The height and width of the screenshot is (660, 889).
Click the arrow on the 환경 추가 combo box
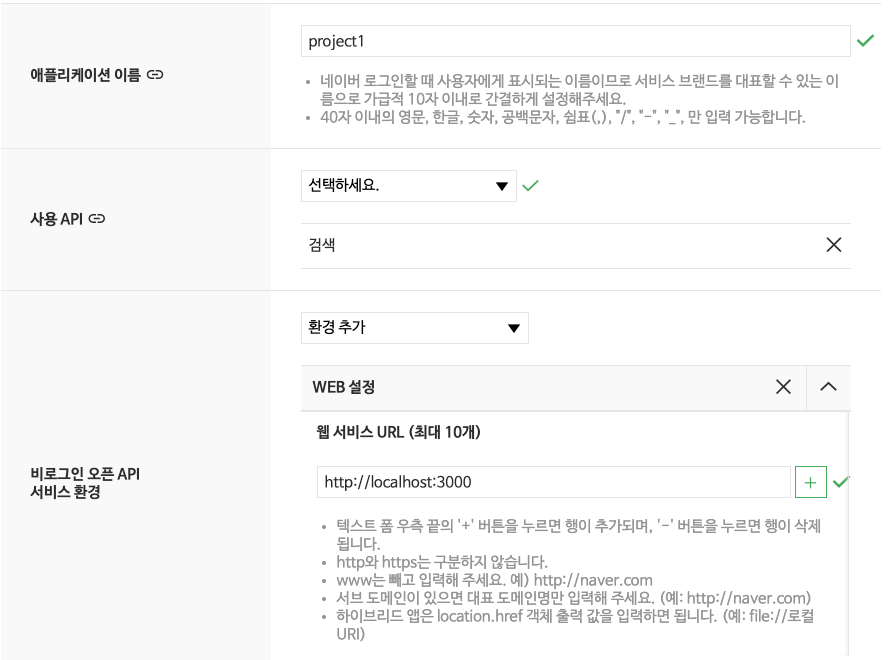tap(514, 328)
